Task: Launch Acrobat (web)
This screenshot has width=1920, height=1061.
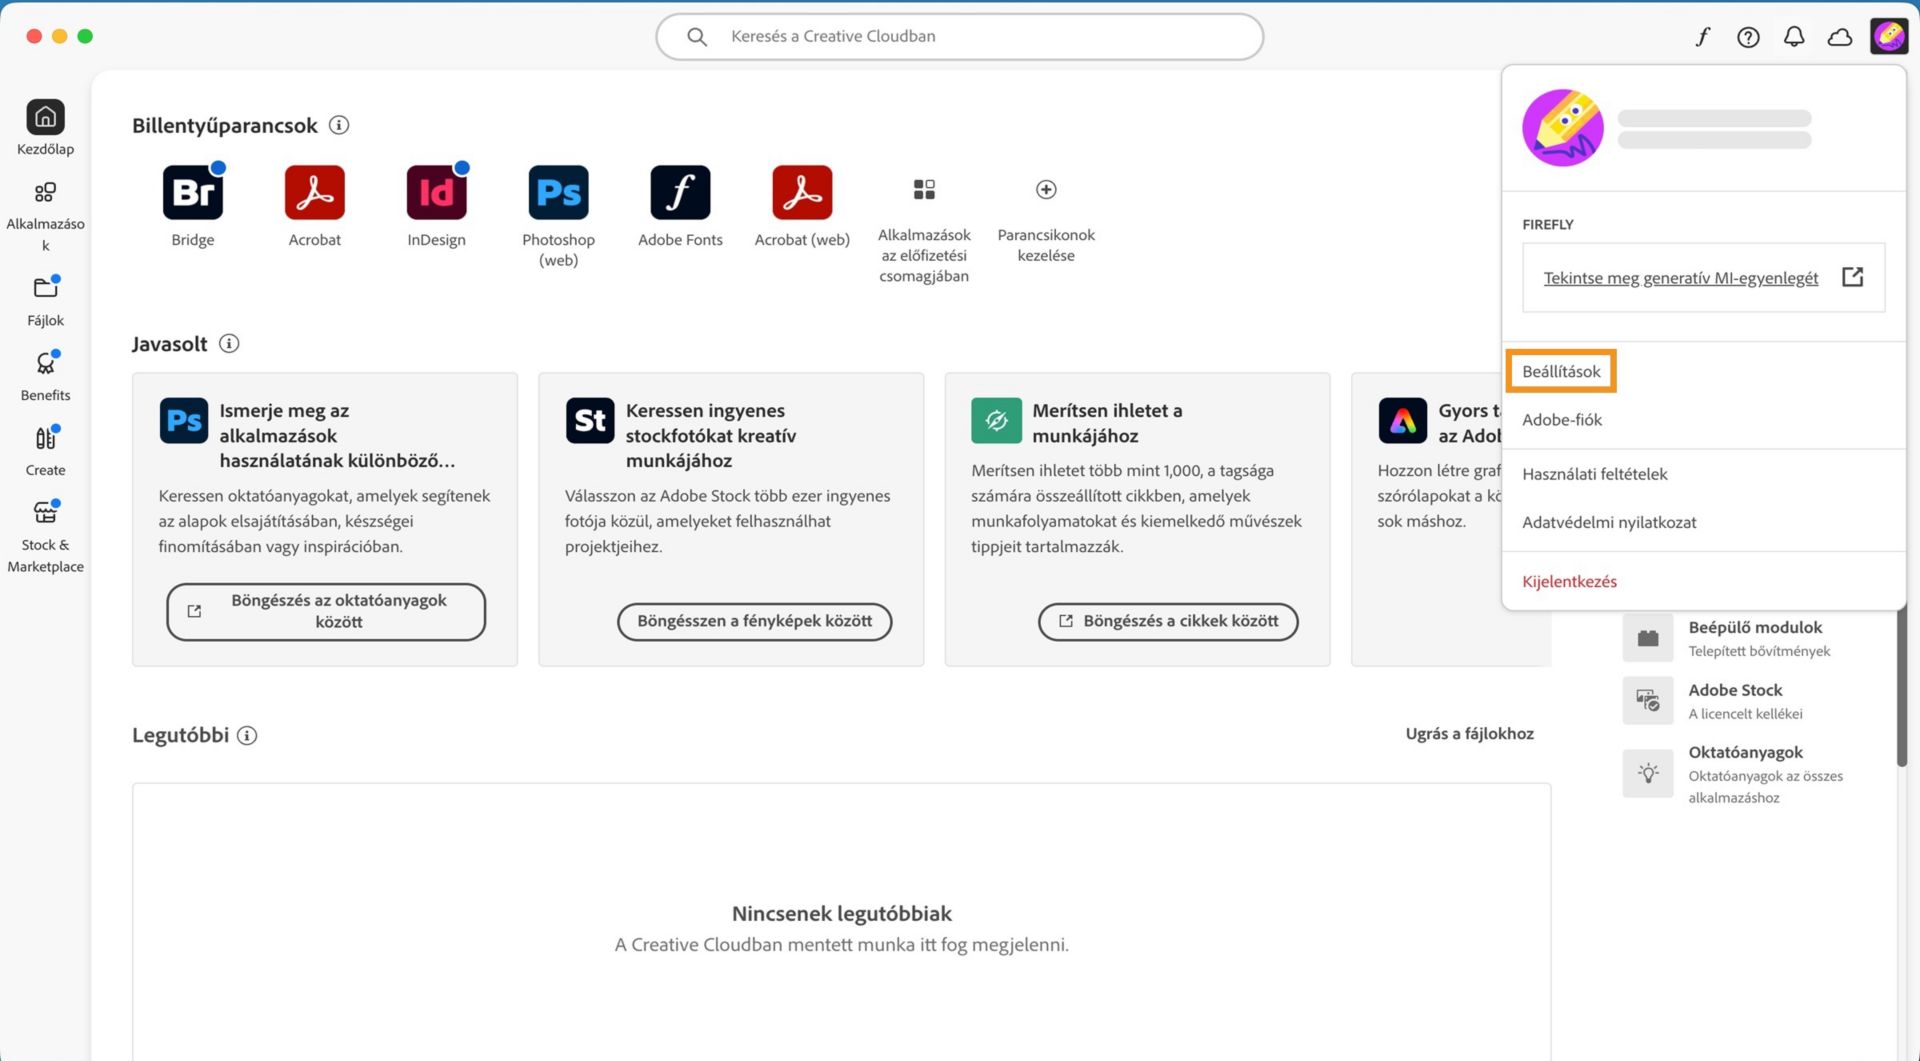Action: point(801,192)
